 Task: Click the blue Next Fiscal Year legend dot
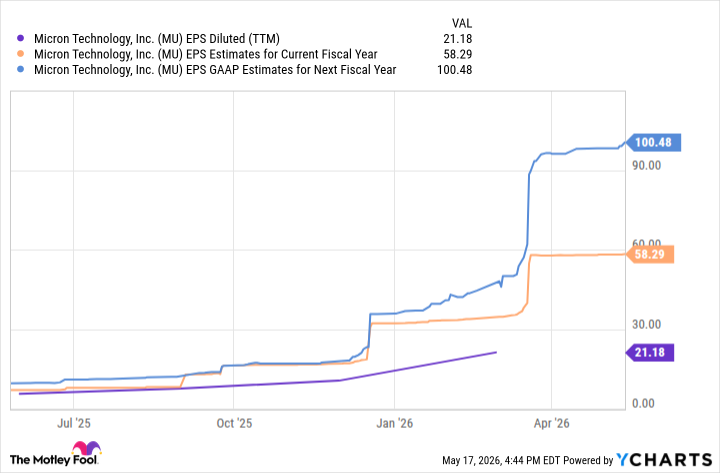[x=20, y=70]
